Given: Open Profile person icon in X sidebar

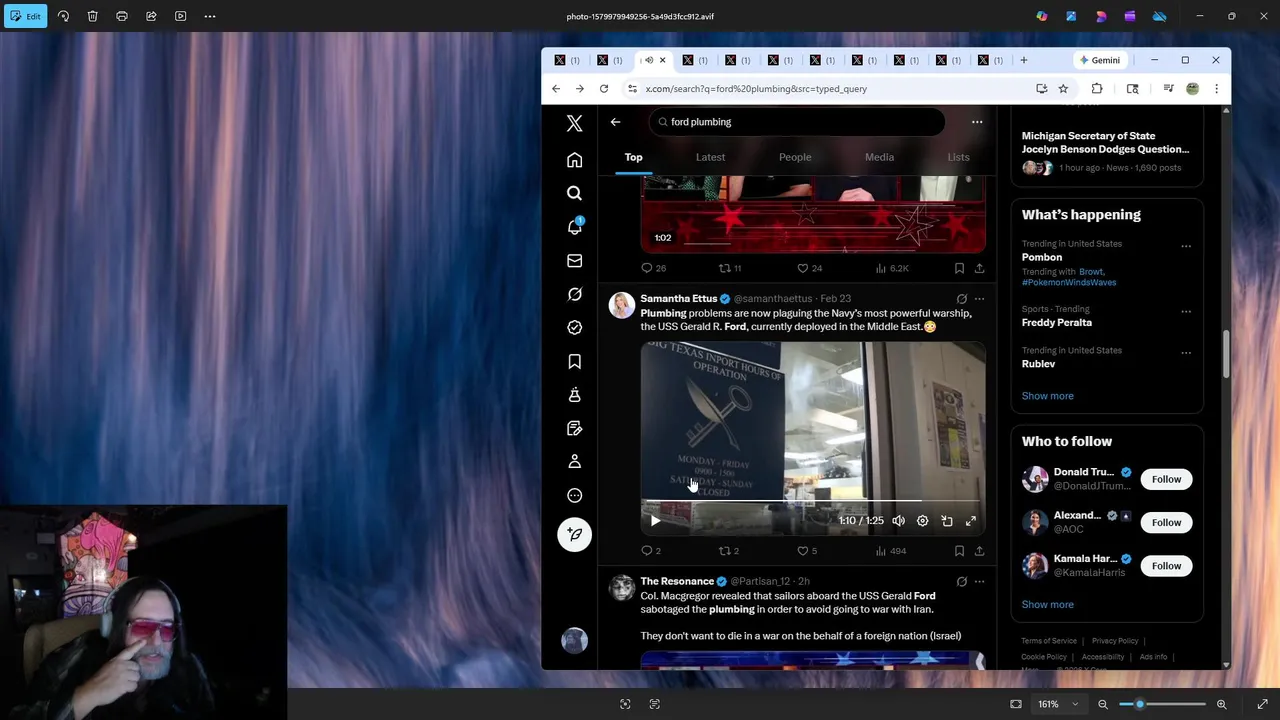Looking at the screenshot, I should tap(574, 462).
